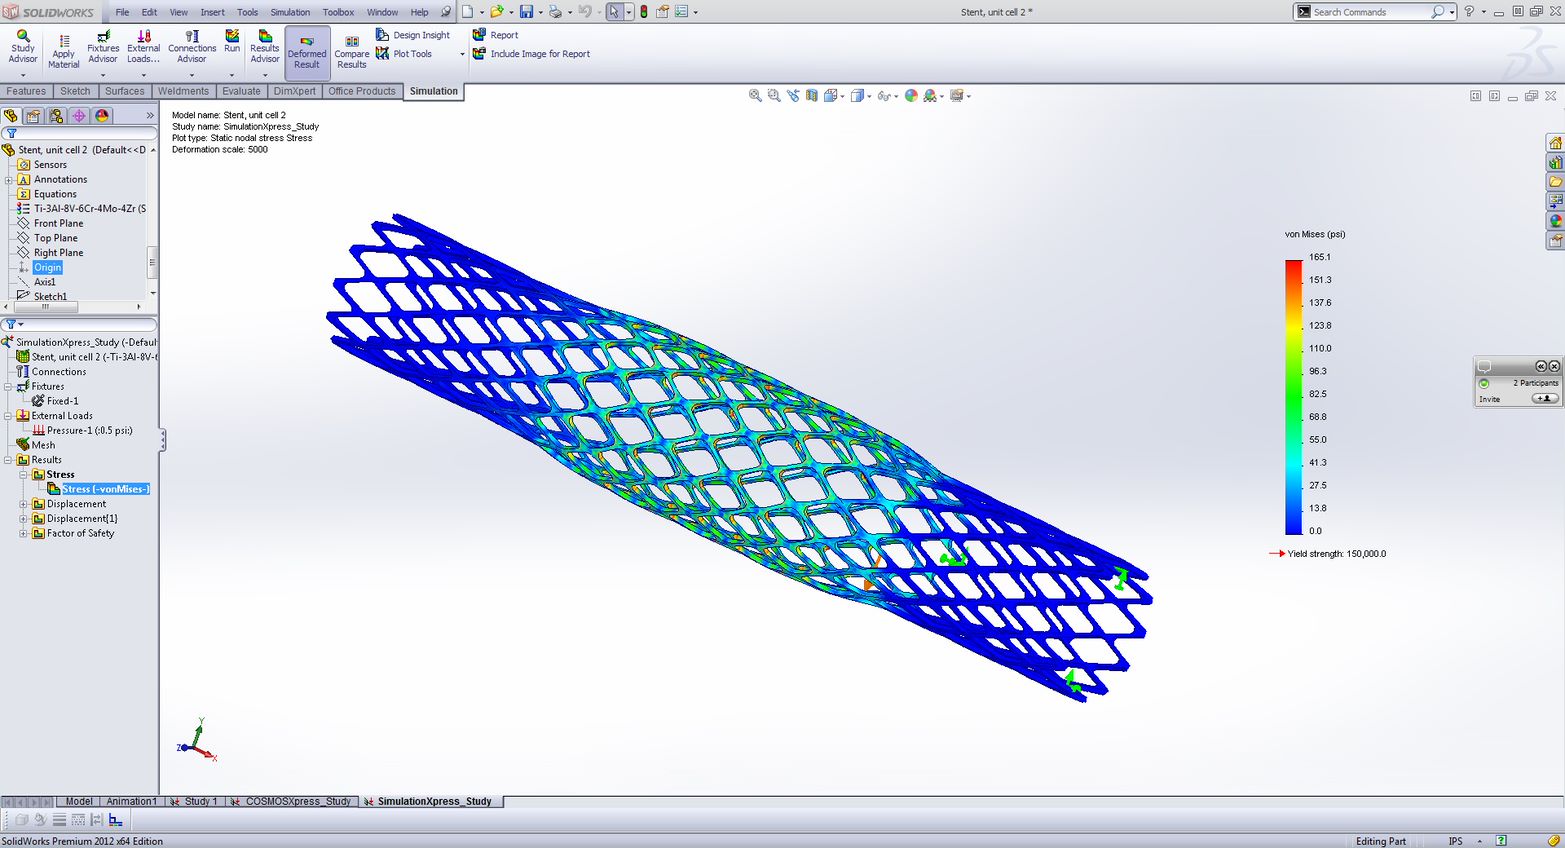The image size is (1565, 848).
Task: Expand the Displacement results folder
Action: (24, 504)
